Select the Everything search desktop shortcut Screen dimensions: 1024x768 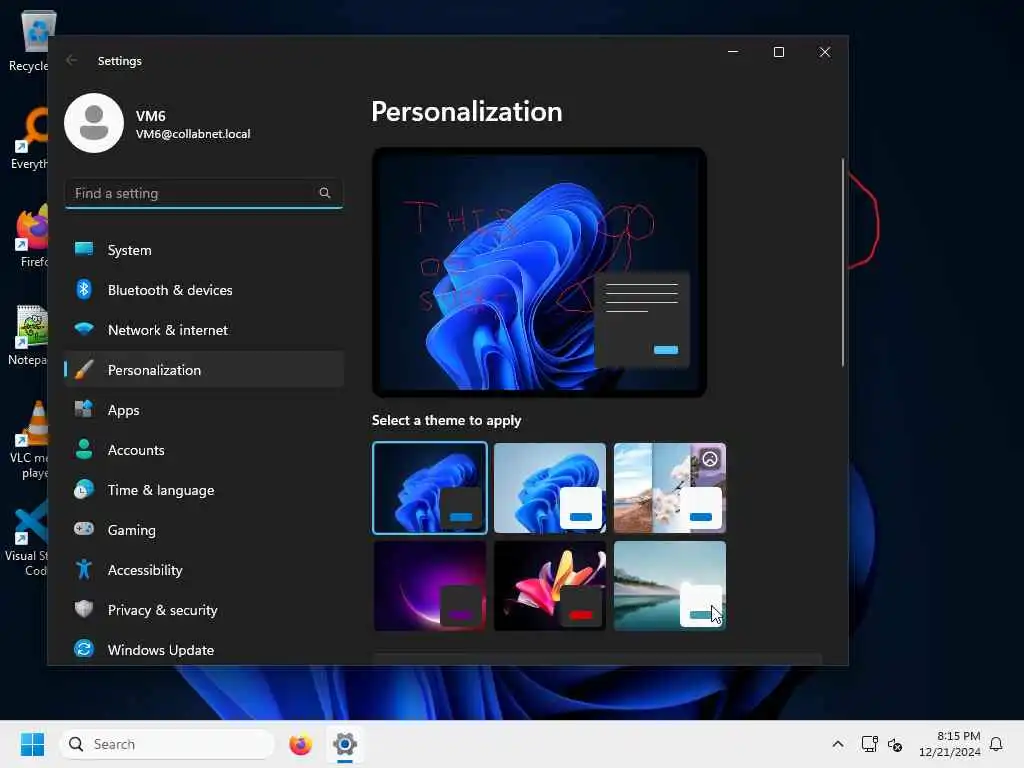pos(29,138)
